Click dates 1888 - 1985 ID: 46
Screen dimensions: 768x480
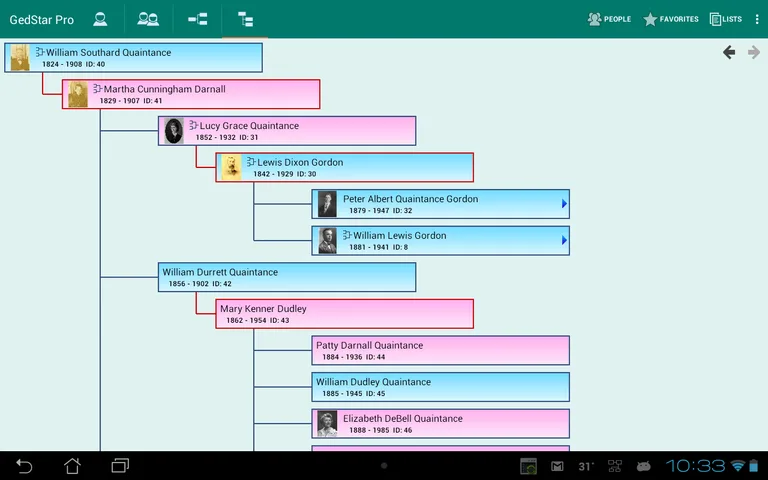pyautogui.click(x=381, y=430)
